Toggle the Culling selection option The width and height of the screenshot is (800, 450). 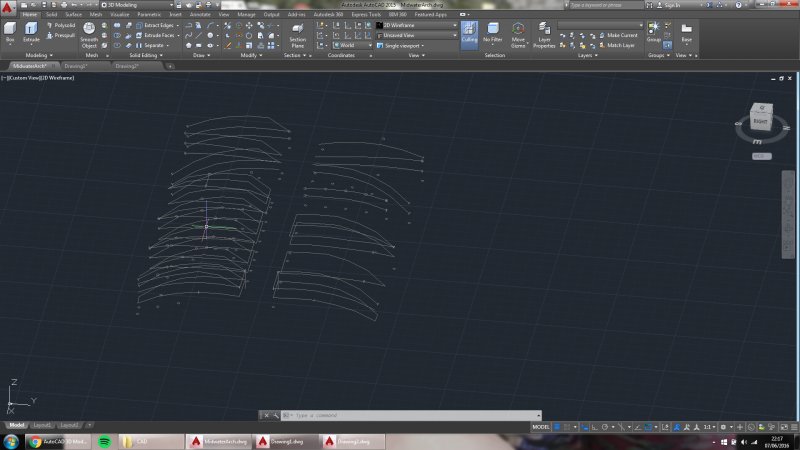click(x=469, y=33)
